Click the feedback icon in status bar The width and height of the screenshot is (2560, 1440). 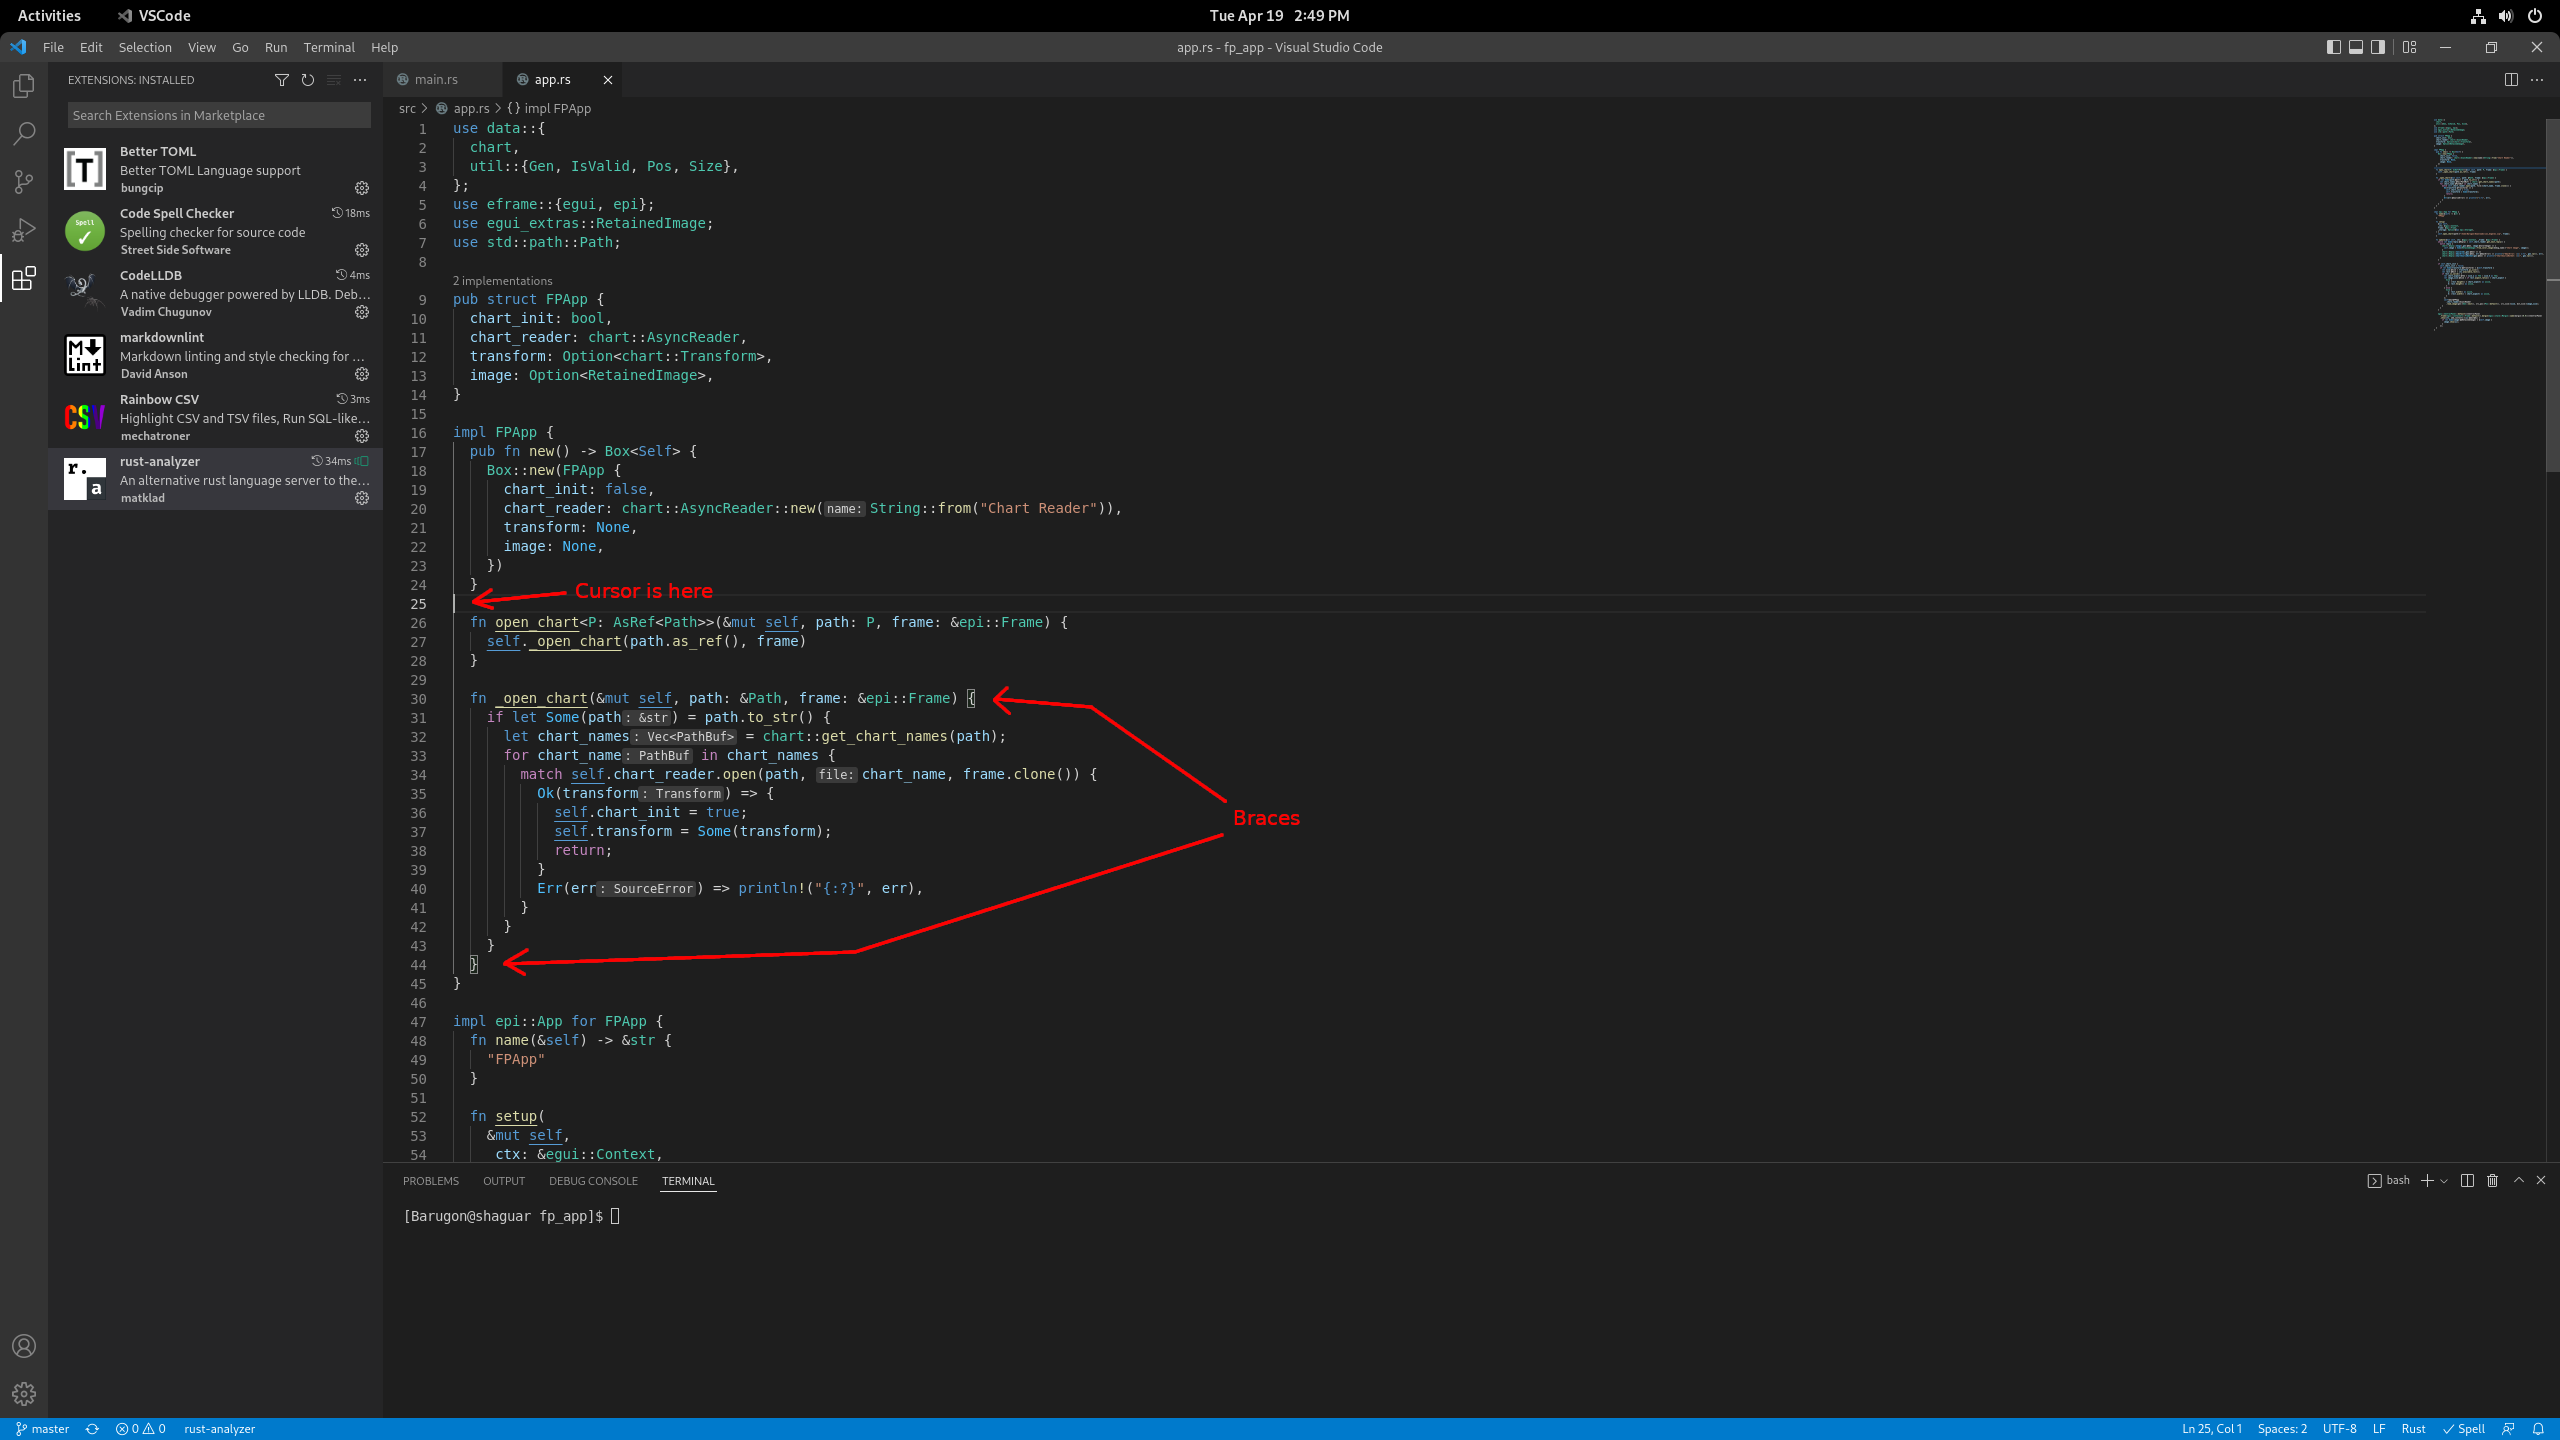2508,1429
